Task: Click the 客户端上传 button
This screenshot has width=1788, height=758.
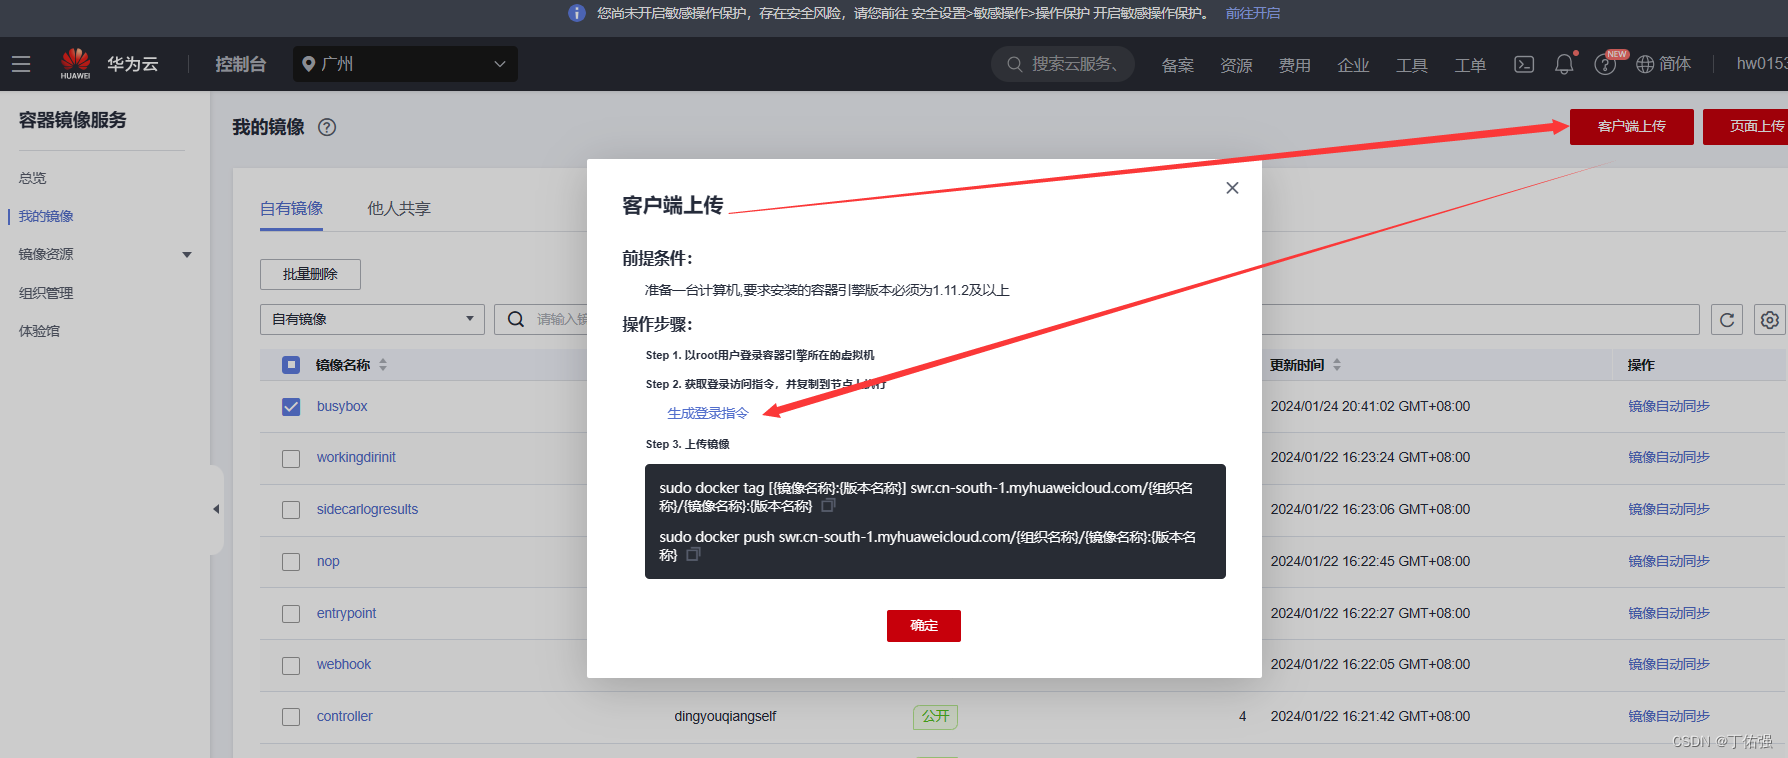Action: 1632,127
